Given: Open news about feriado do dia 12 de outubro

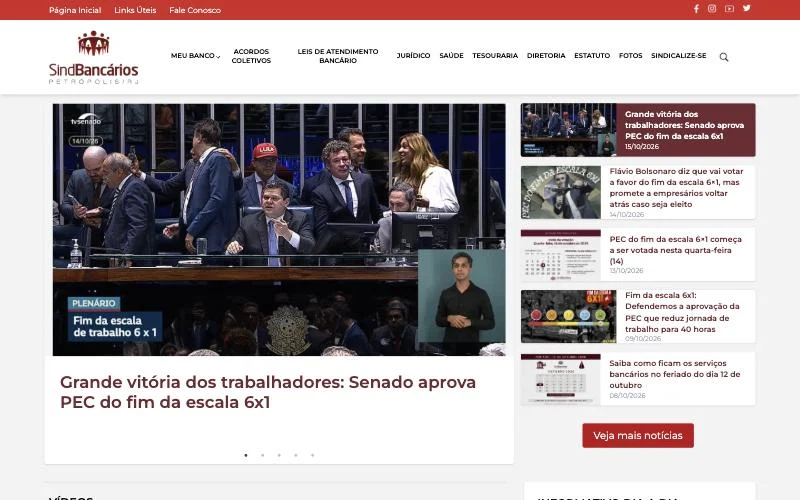Looking at the screenshot, I should tap(674, 374).
